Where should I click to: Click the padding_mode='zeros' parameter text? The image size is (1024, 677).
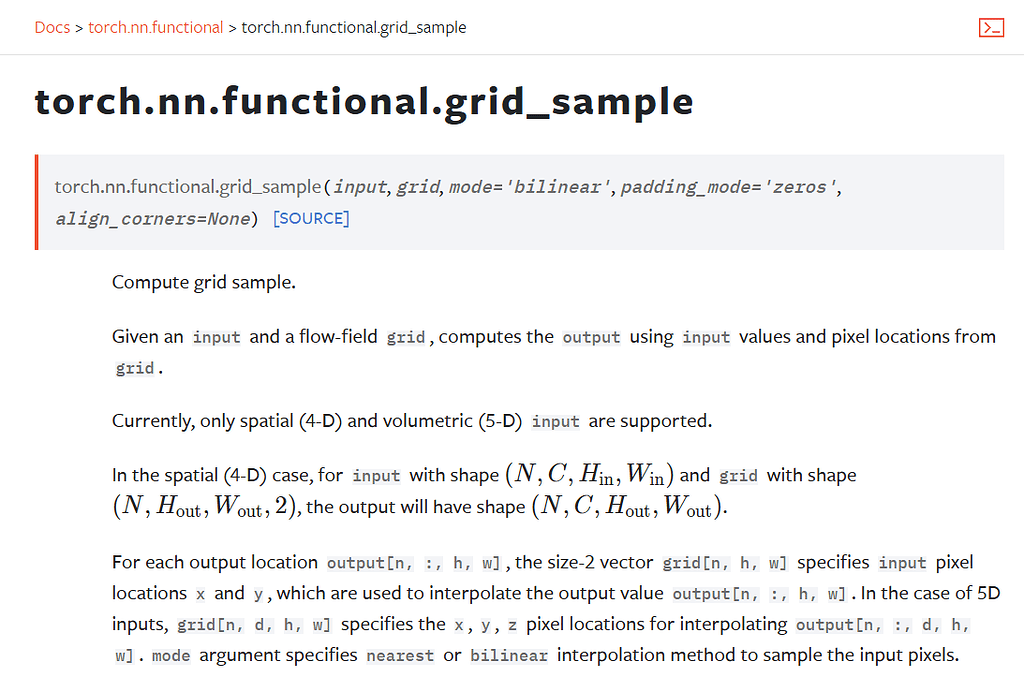(x=728, y=187)
